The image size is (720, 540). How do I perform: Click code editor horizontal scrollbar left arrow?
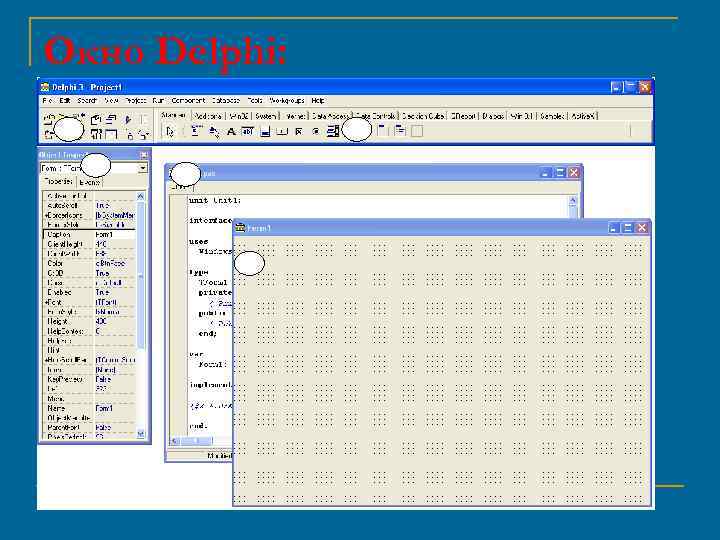175,441
